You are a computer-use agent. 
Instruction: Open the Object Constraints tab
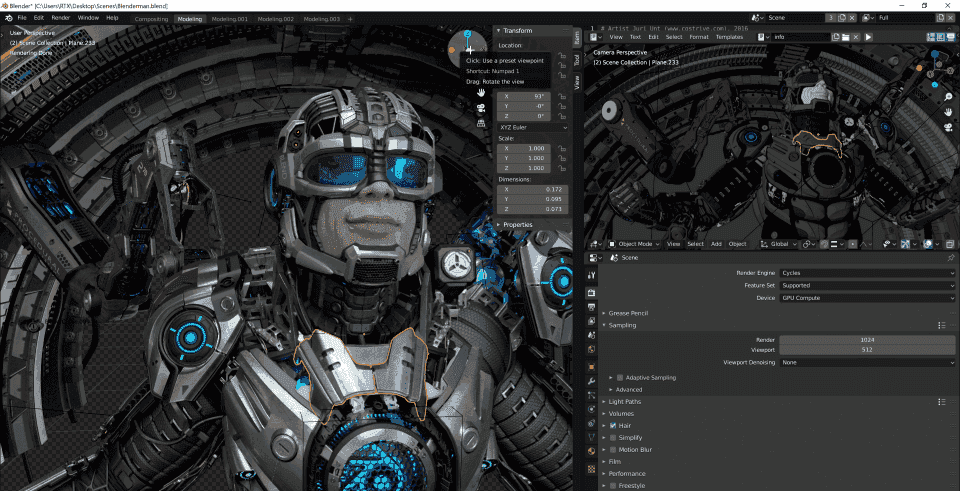coord(591,422)
